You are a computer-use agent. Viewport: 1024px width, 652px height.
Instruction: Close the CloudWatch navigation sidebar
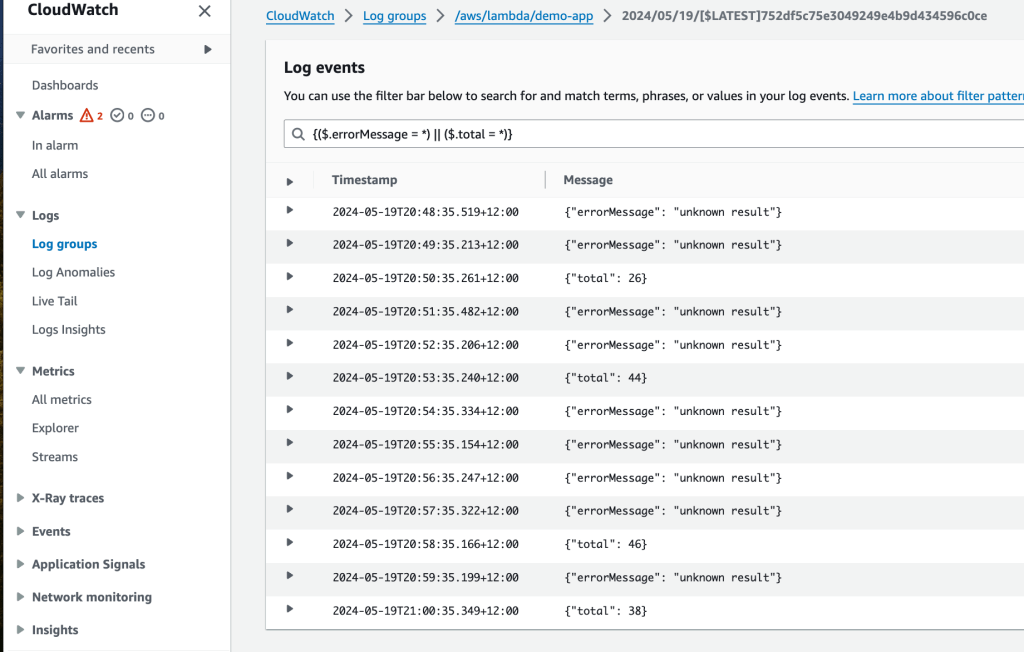click(x=204, y=11)
